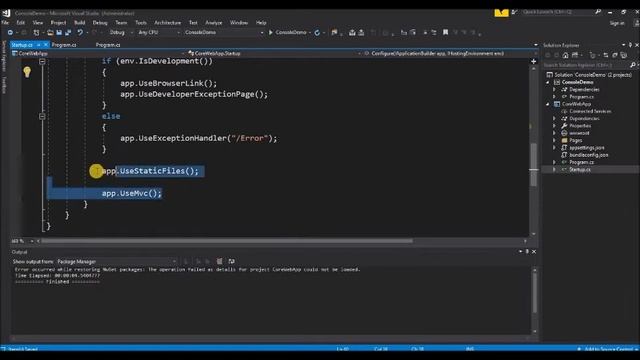The width and height of the screenshot is (640, 360).
Task: Close the Startup.cs tab
Action: pyautogui.click(x=46, y=44)
